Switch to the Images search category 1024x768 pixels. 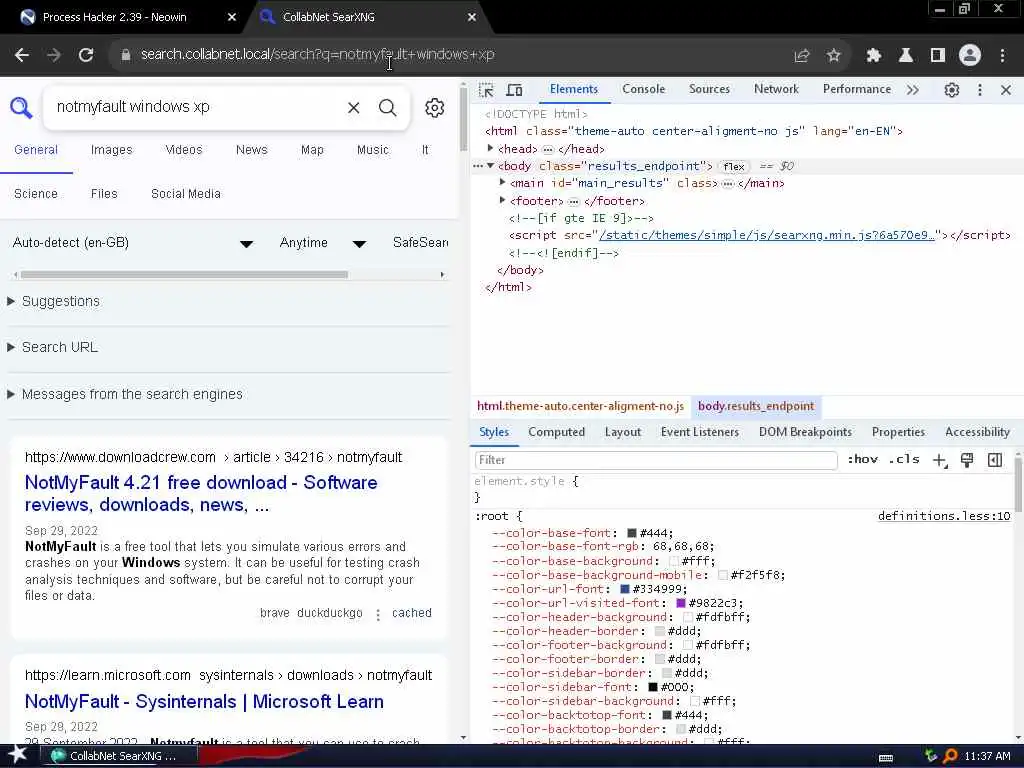pyautogui.click(x=112, y=150)
